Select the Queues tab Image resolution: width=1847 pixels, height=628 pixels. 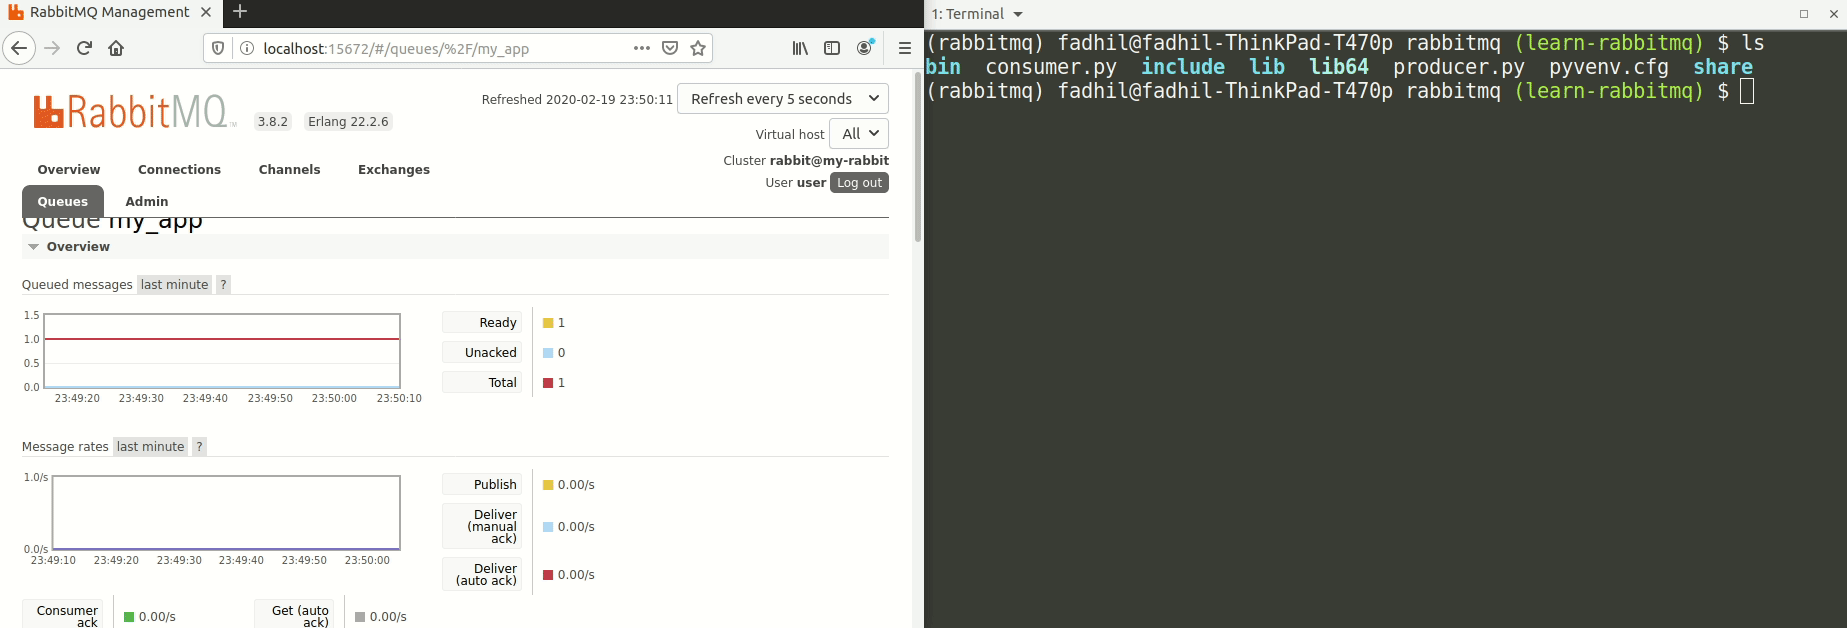point(63,201)
